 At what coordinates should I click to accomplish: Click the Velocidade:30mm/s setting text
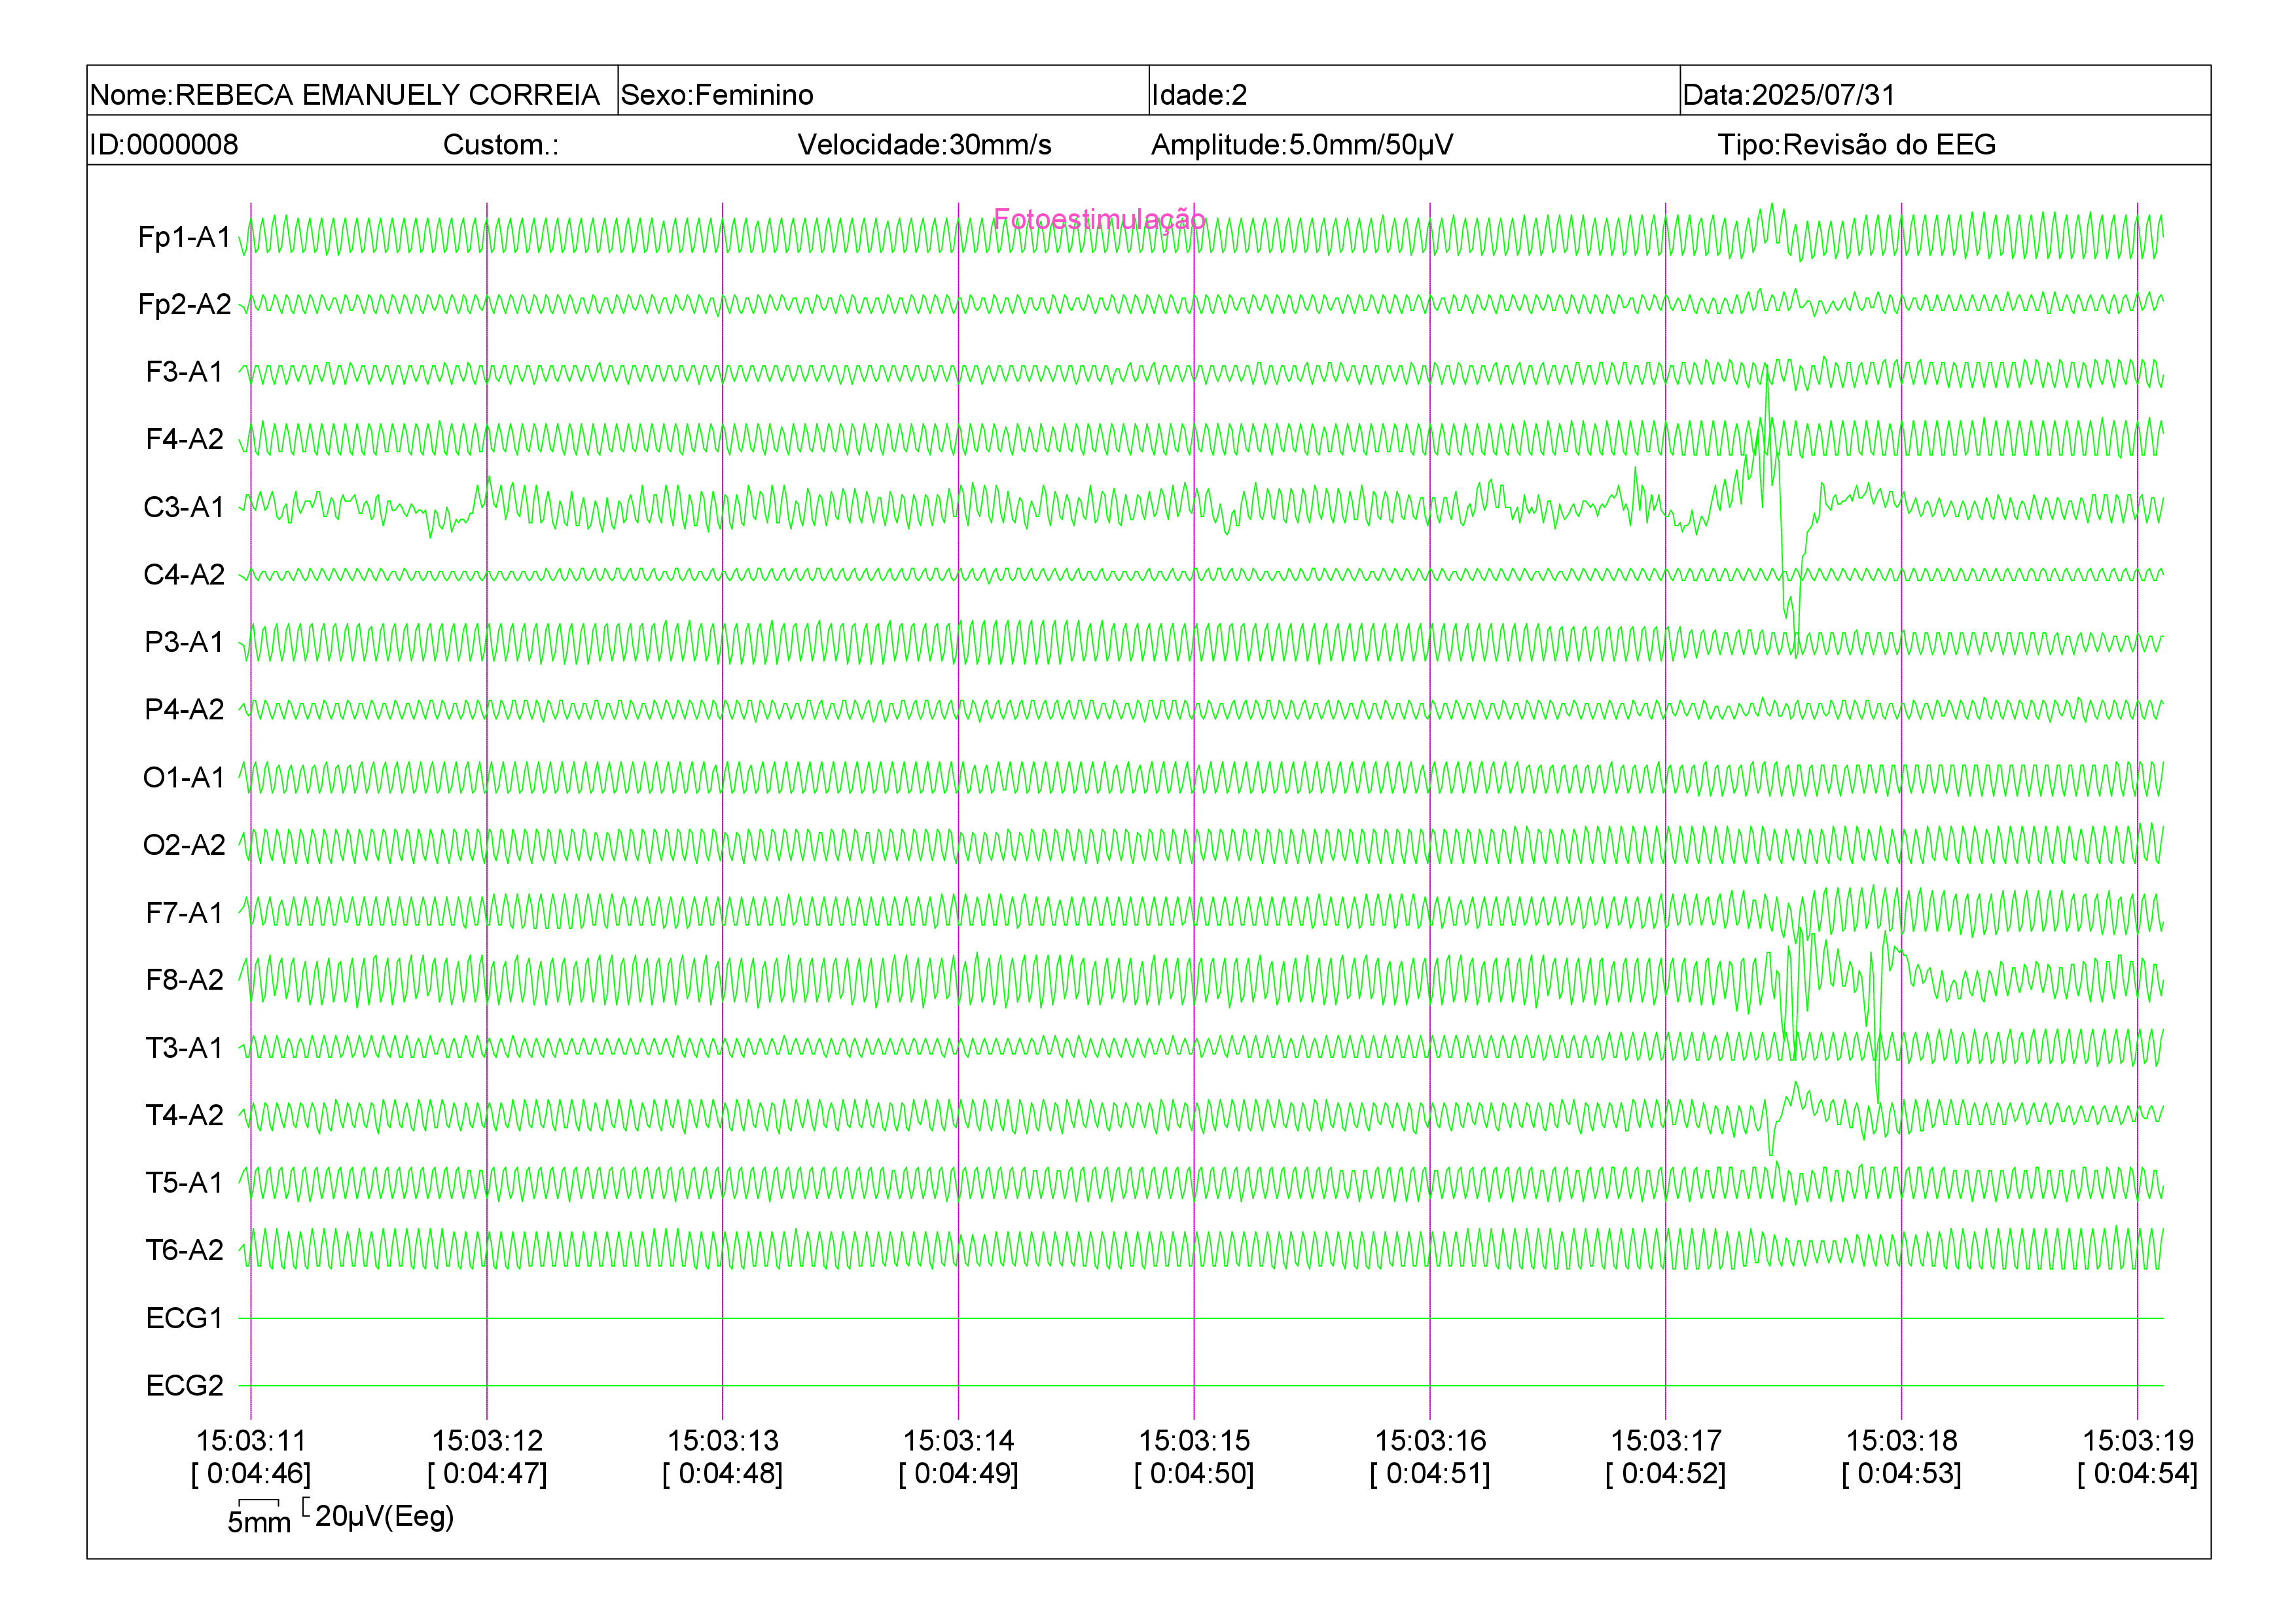(x=924, y=145)
